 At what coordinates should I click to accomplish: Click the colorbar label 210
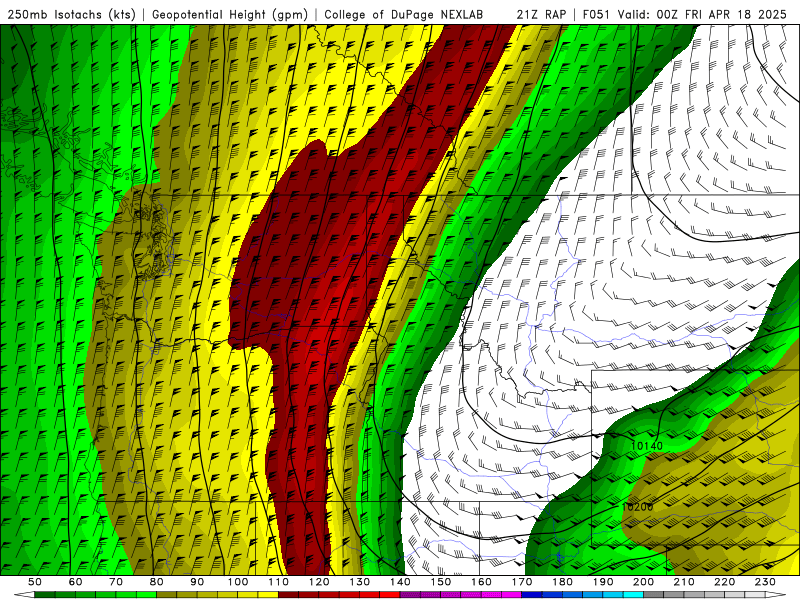coord(684,582)
